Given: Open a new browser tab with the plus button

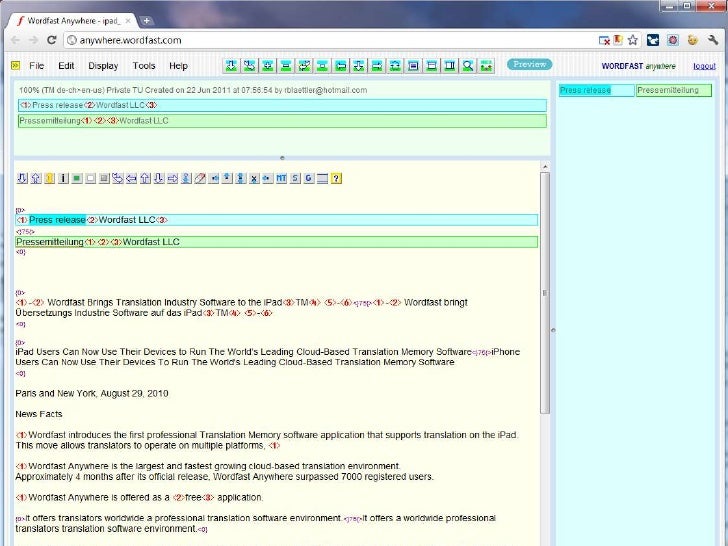Looking at the screenshot, I should (x=146, y=20).
